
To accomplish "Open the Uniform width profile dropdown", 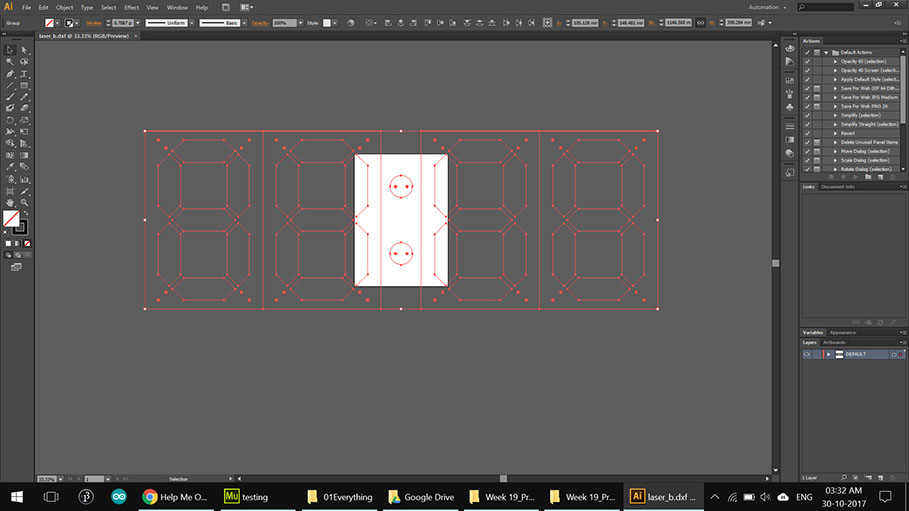I will [191, 23].
